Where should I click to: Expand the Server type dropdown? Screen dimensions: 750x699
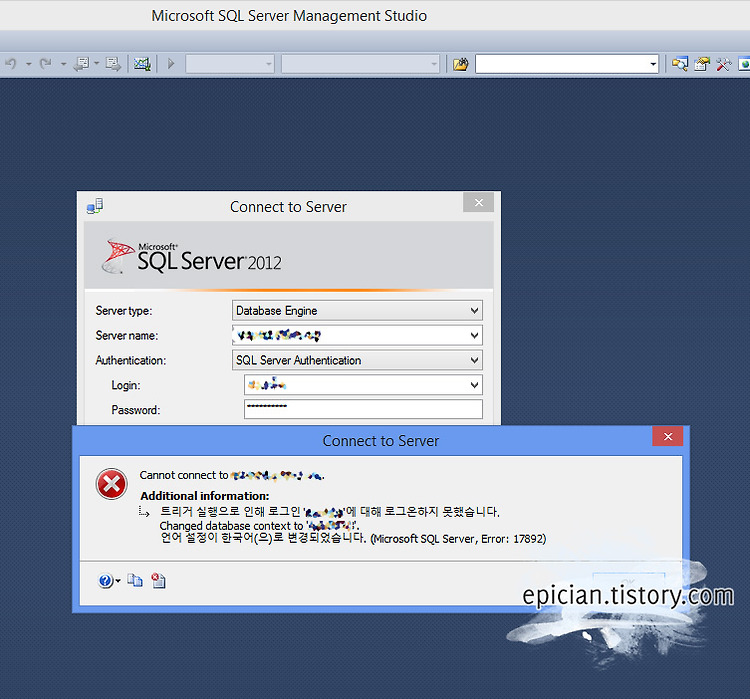coord(474,311)
